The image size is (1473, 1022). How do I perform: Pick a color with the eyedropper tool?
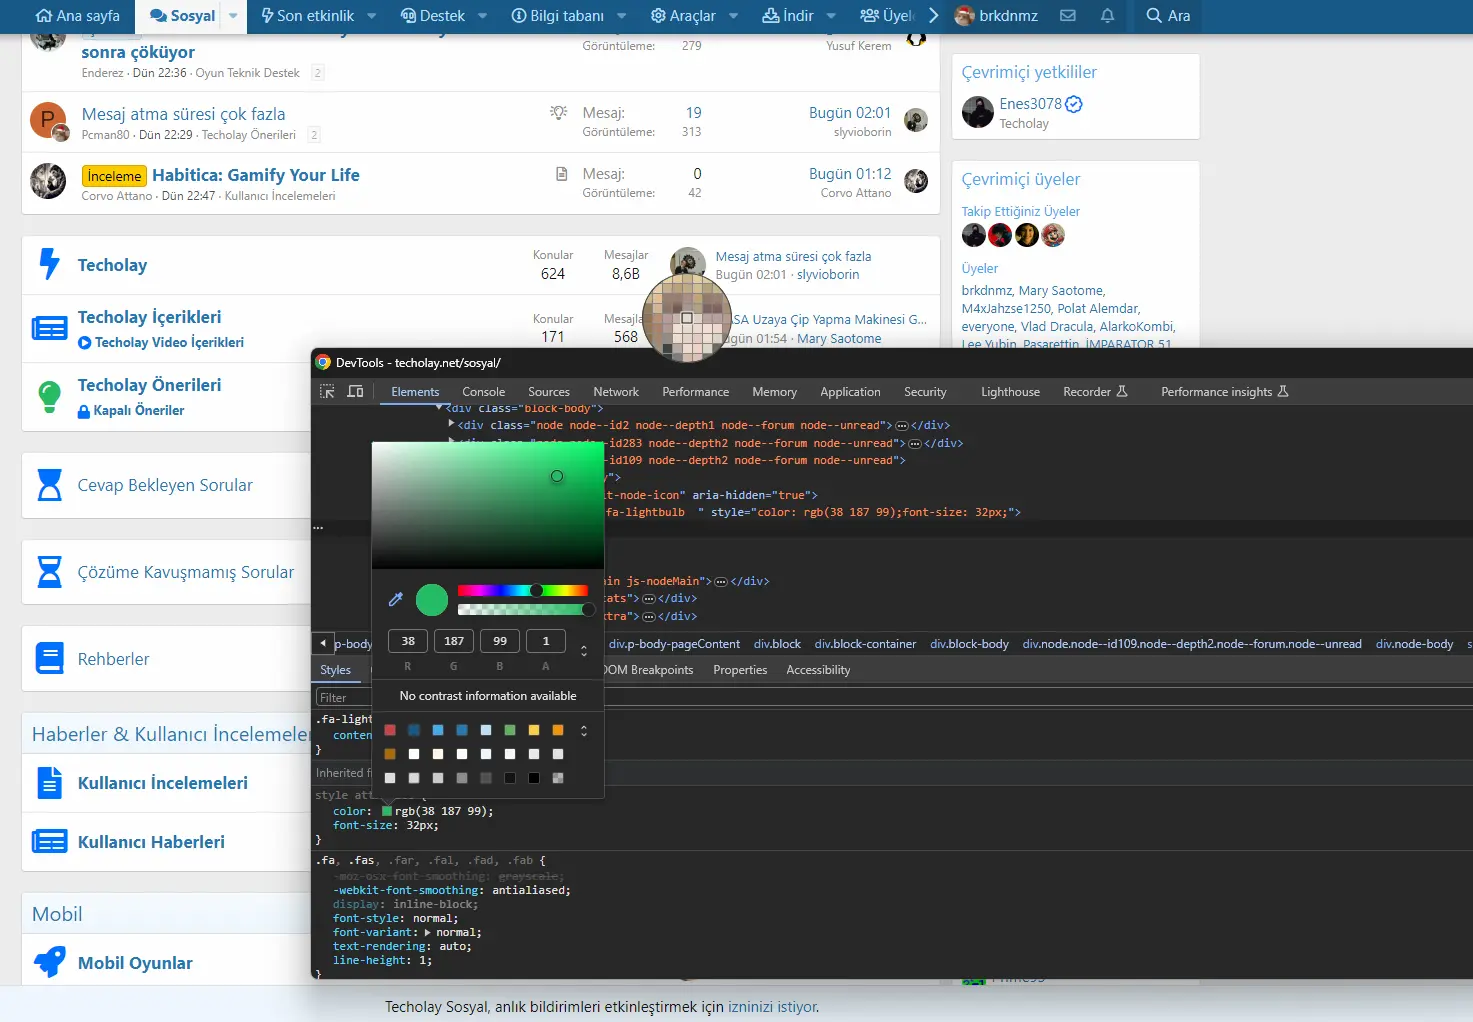(x=395, y=599)
